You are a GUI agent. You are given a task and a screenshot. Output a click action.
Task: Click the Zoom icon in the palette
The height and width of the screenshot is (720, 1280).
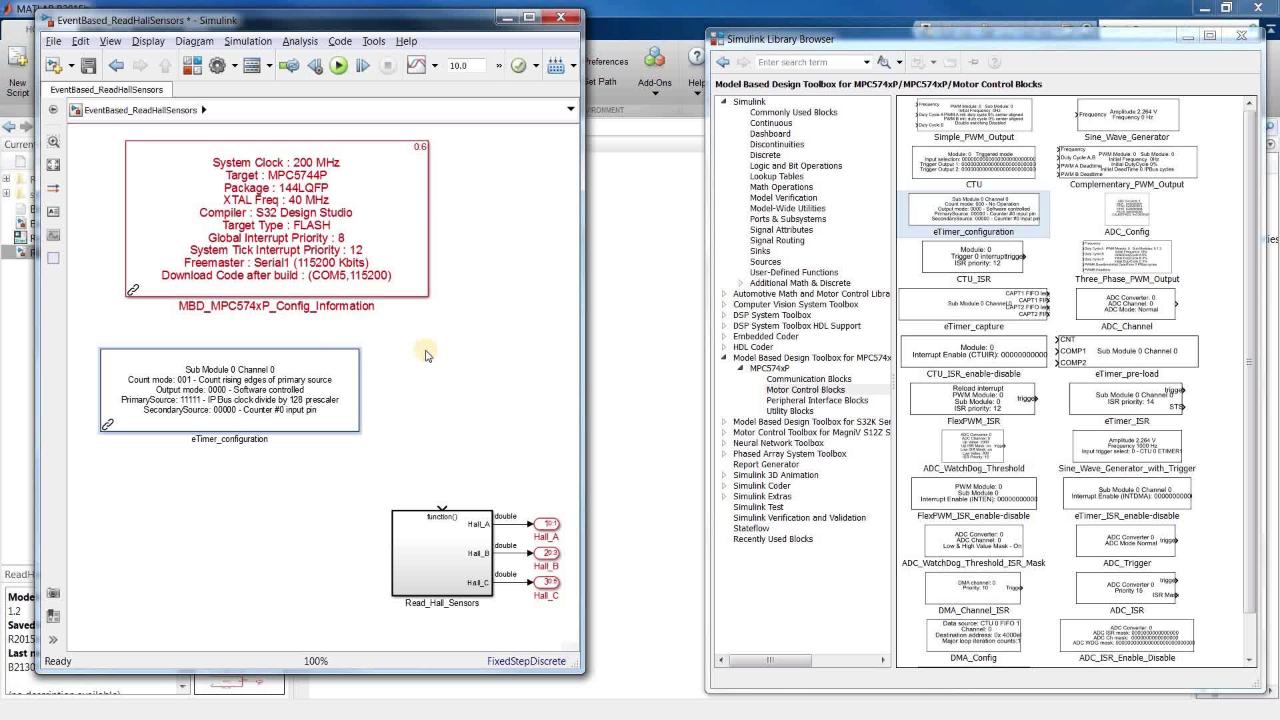53,142
